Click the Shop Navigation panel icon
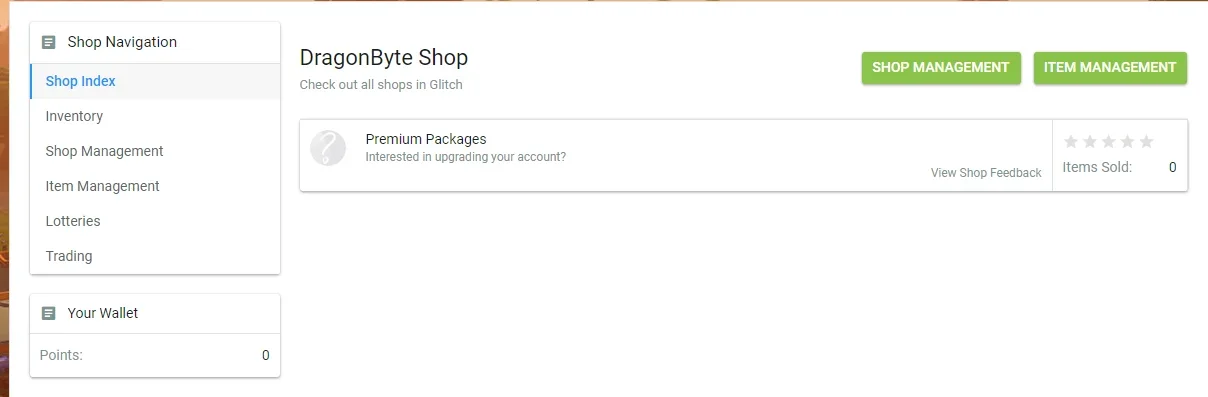The height and width of the screenshot is (397, 1208). click(x=49, y=42)
